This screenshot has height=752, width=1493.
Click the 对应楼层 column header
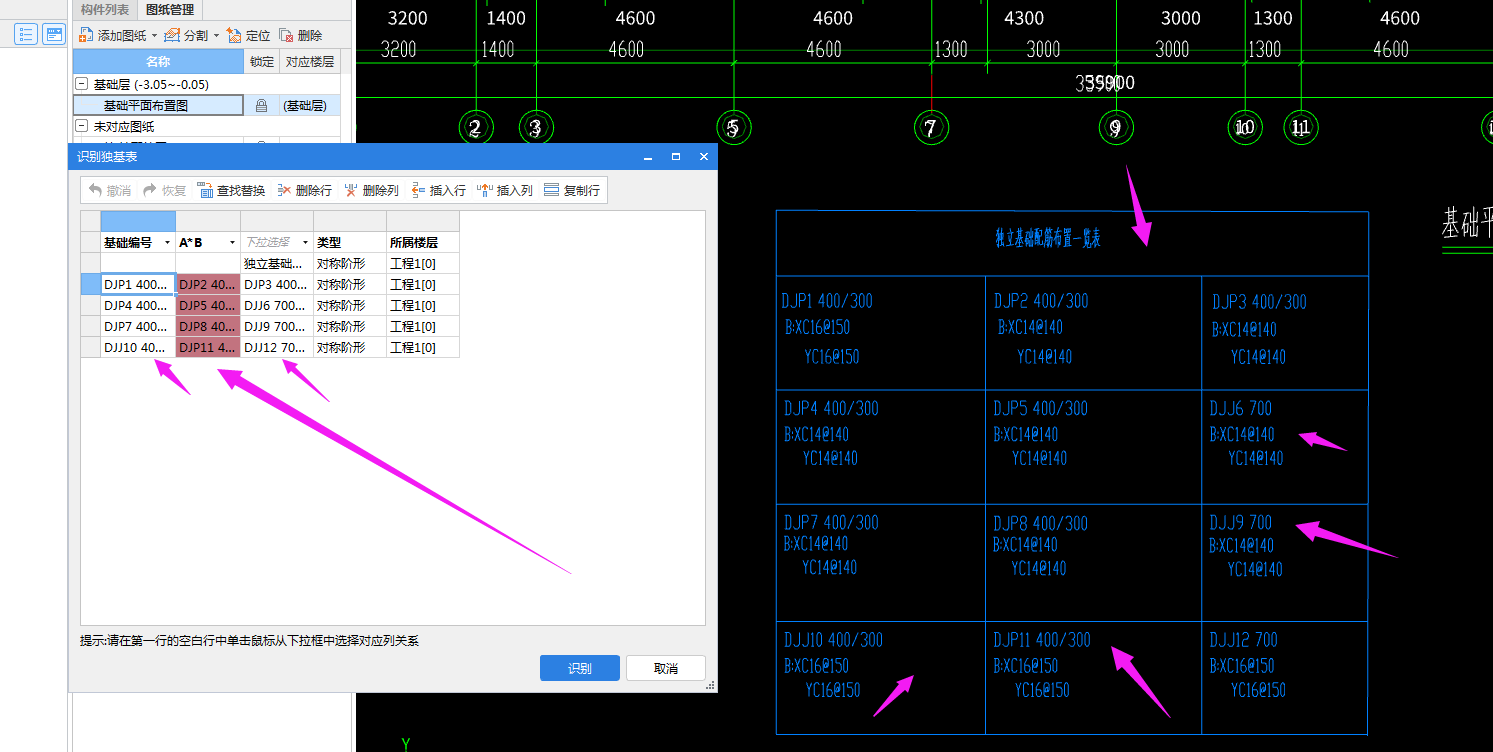coord(310,62)
